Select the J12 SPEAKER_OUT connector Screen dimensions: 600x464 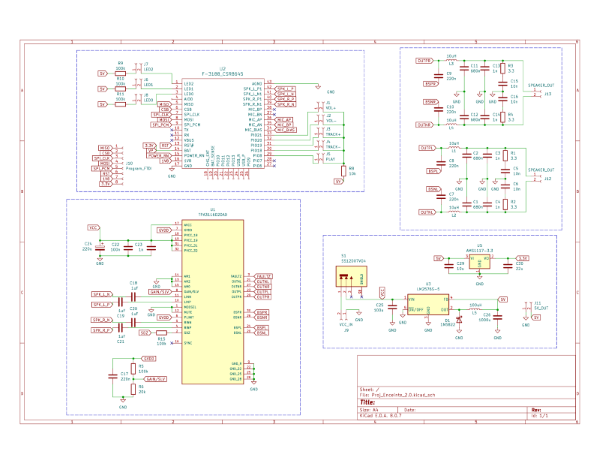(x=537, y=179)
